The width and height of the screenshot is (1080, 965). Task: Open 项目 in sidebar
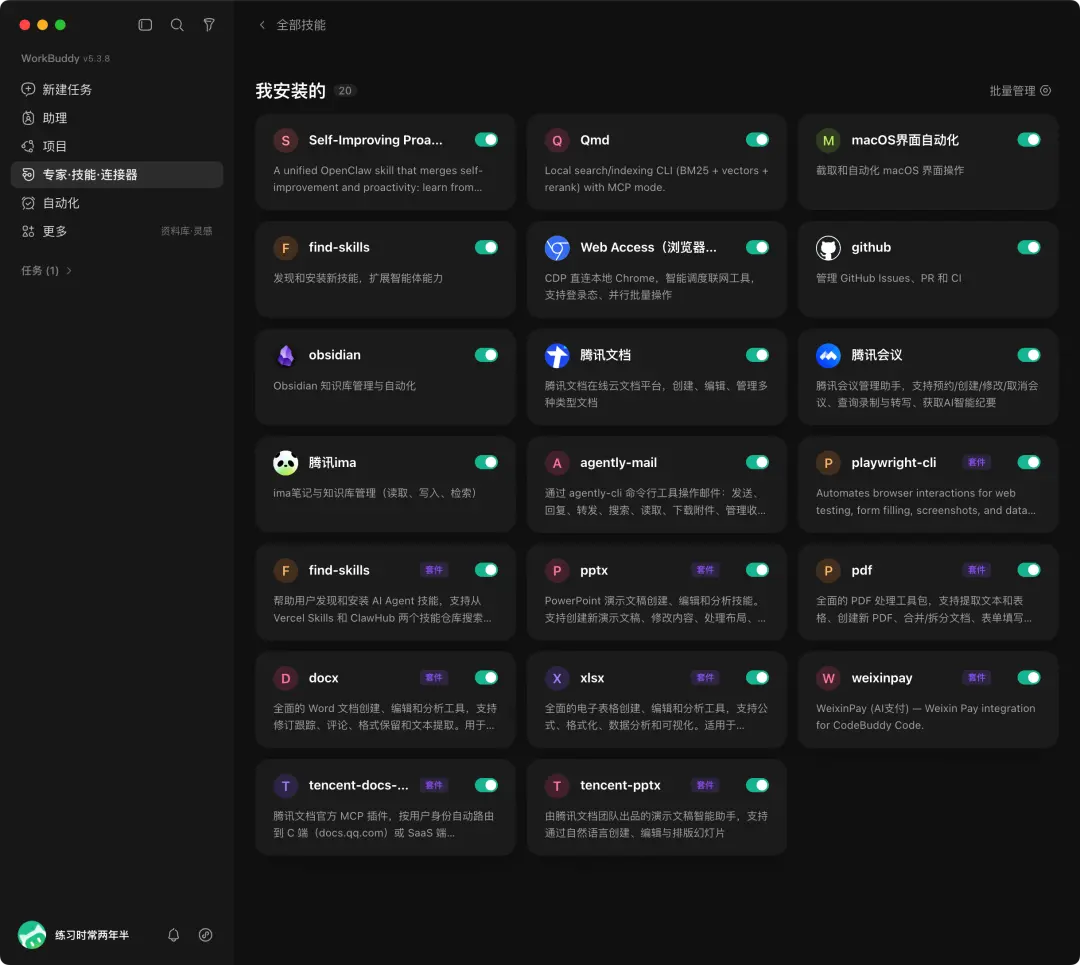click(117, 146)
